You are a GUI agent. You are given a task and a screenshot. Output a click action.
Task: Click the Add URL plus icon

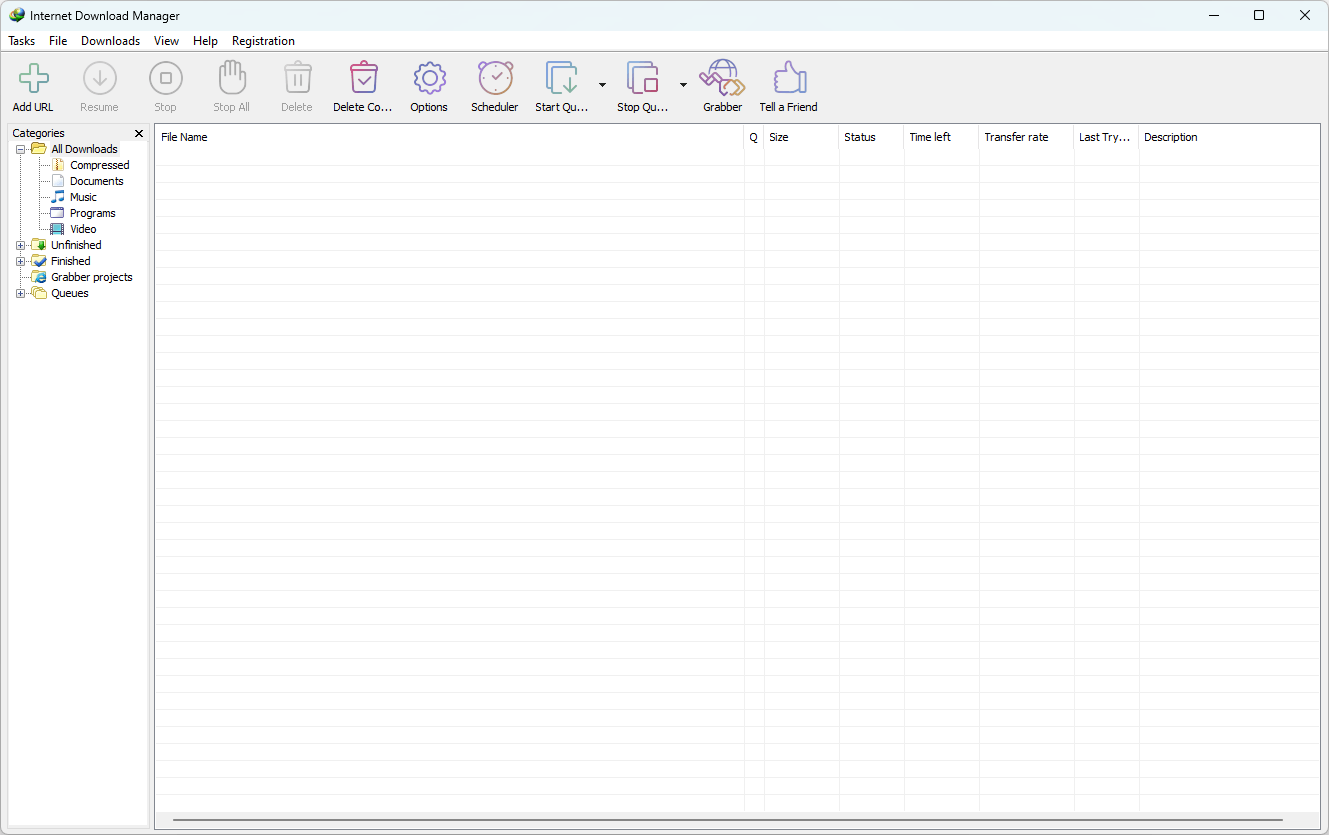coord(33,79)
